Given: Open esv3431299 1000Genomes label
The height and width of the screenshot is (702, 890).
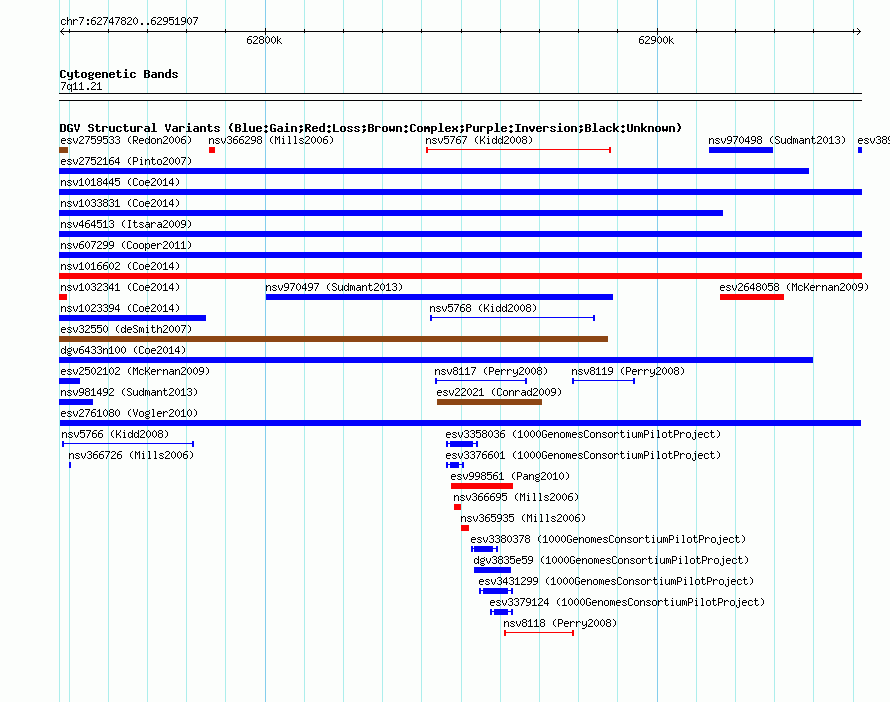Looking at the screenshot, I should [616, 581].
